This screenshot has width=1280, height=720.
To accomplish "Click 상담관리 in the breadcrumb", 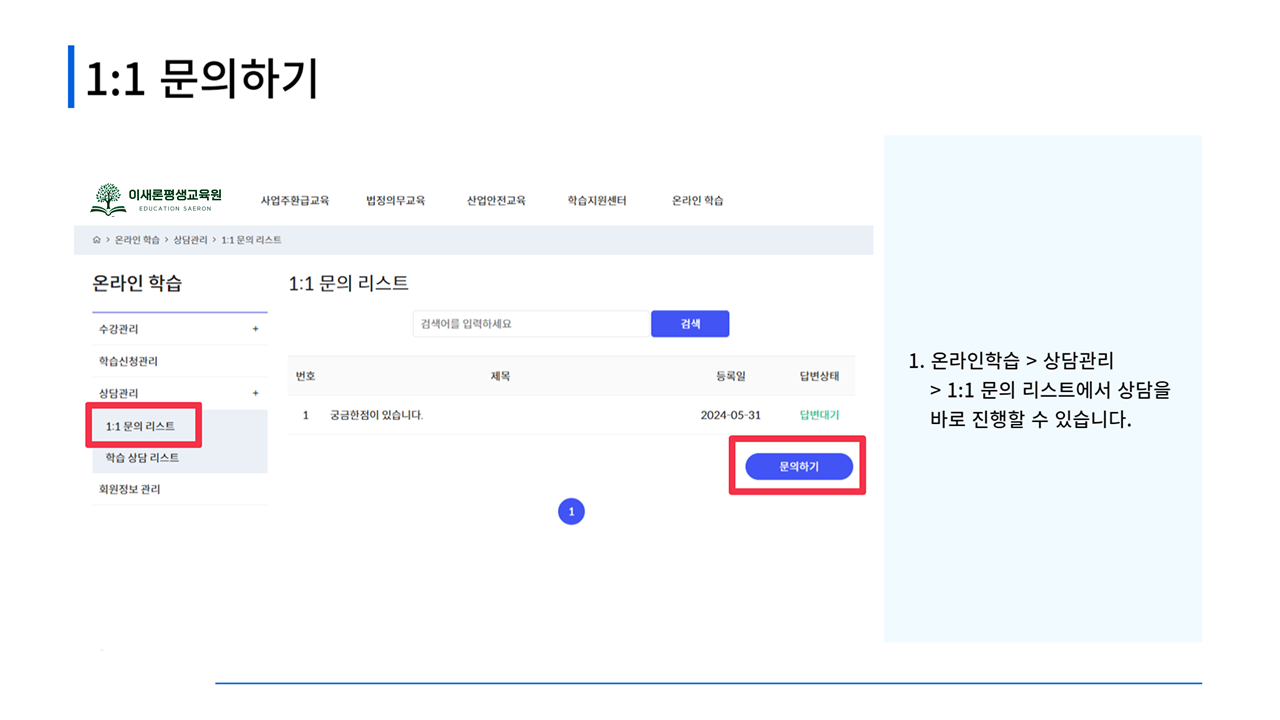I will pyautogui.click(x=190, y=240).
